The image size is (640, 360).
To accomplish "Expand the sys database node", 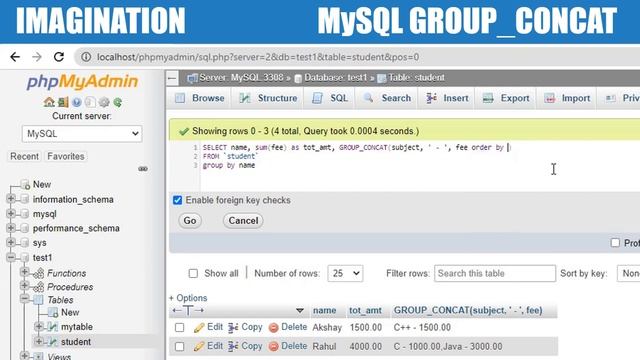I will coord(11,242).
